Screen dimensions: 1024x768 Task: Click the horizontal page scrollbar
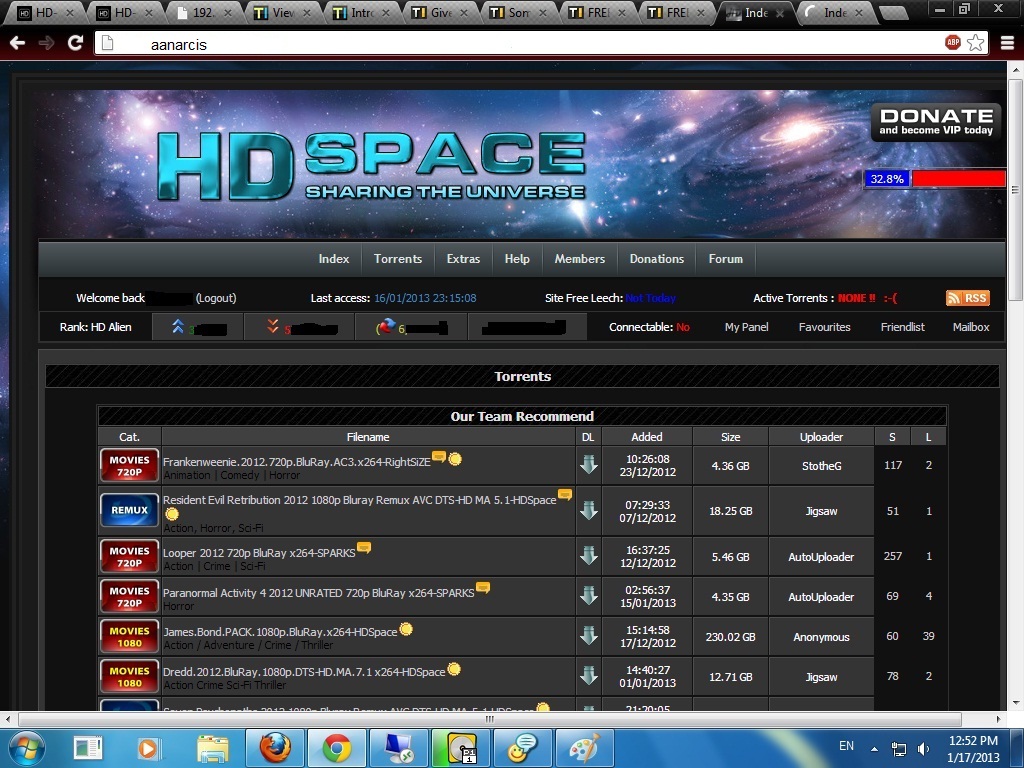(490, 719)
